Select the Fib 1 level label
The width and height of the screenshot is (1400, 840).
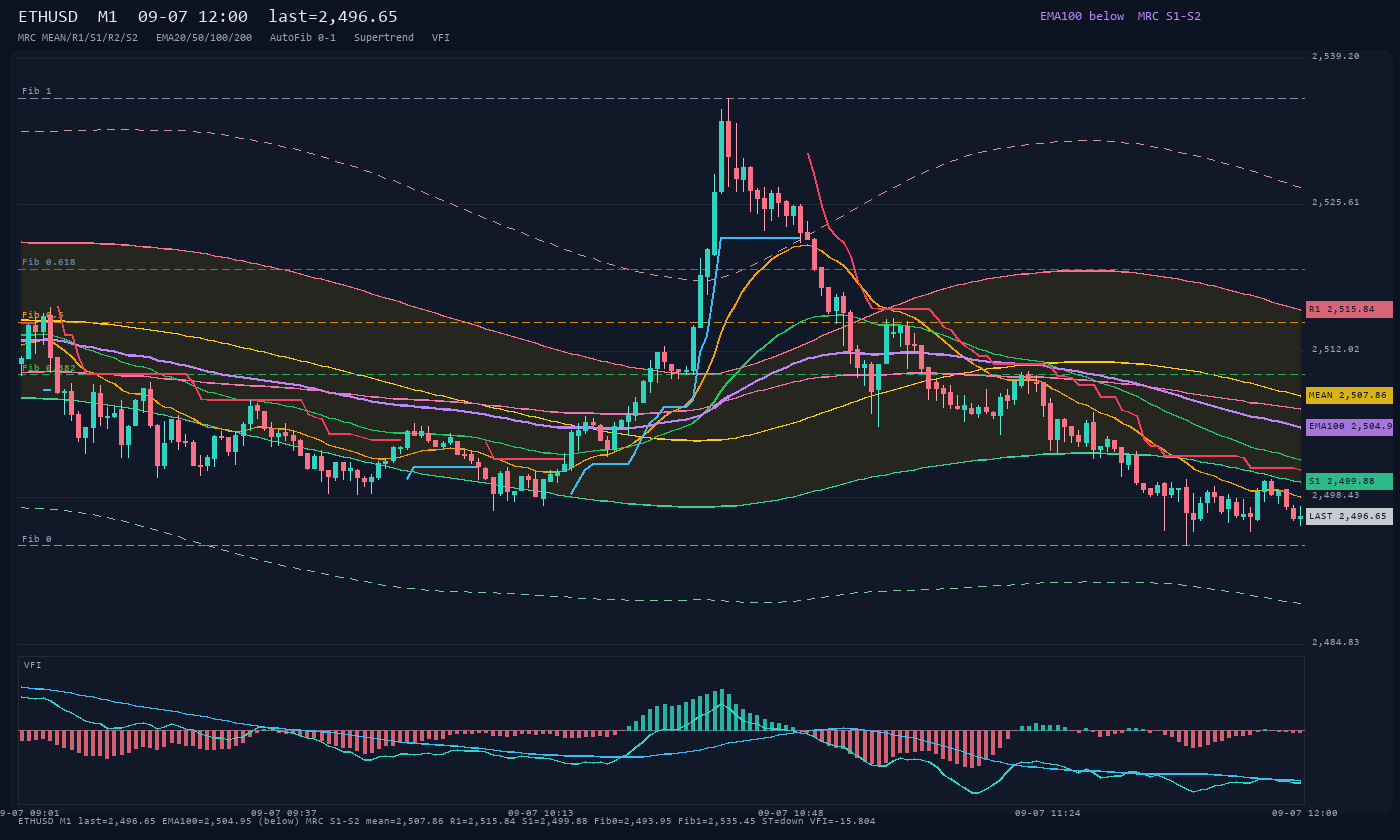[x=37, y=91]
